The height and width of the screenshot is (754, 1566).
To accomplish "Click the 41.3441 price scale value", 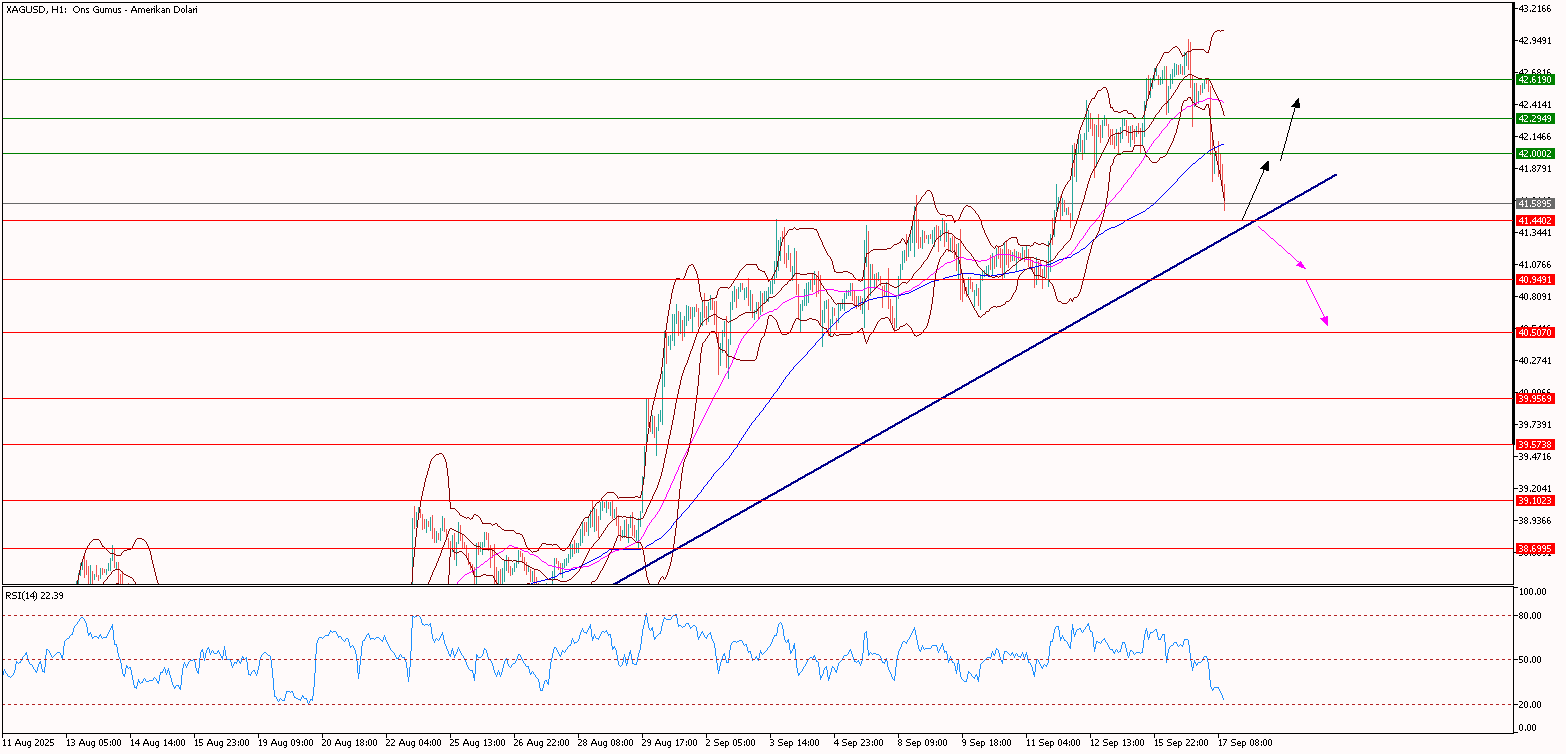I will [1535, 232].
